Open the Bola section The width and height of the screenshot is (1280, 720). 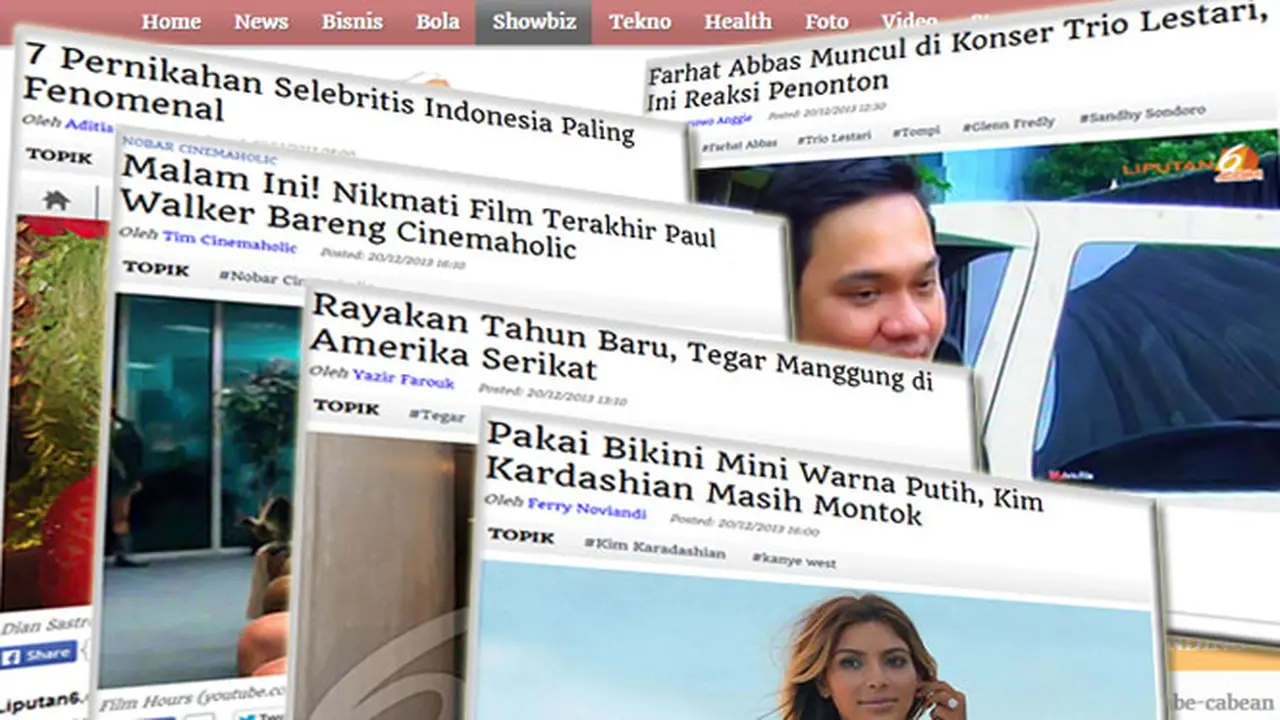tap(437, 22)
